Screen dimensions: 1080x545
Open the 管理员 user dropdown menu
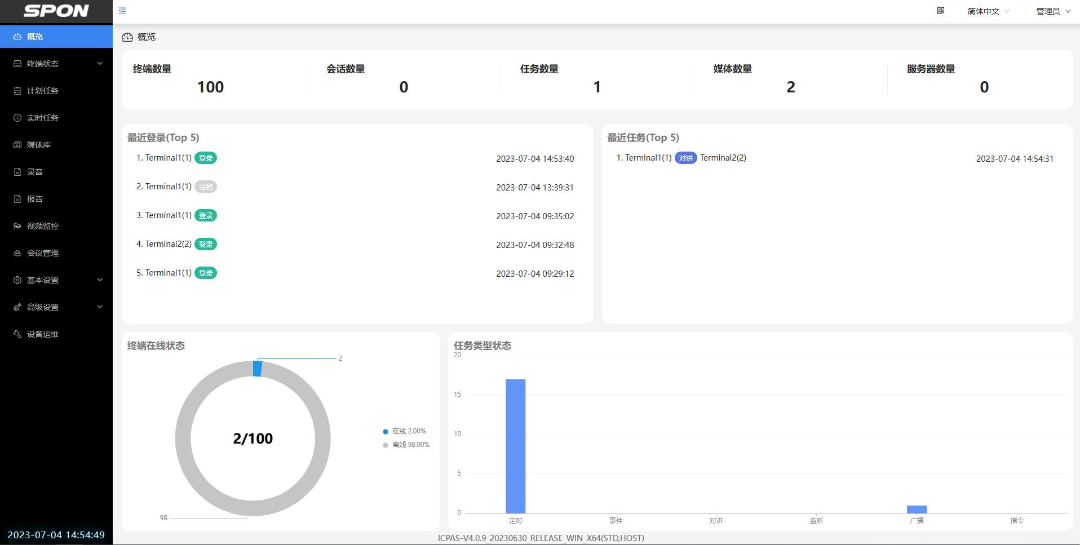pyautogui.click(x=1049, y=11)
